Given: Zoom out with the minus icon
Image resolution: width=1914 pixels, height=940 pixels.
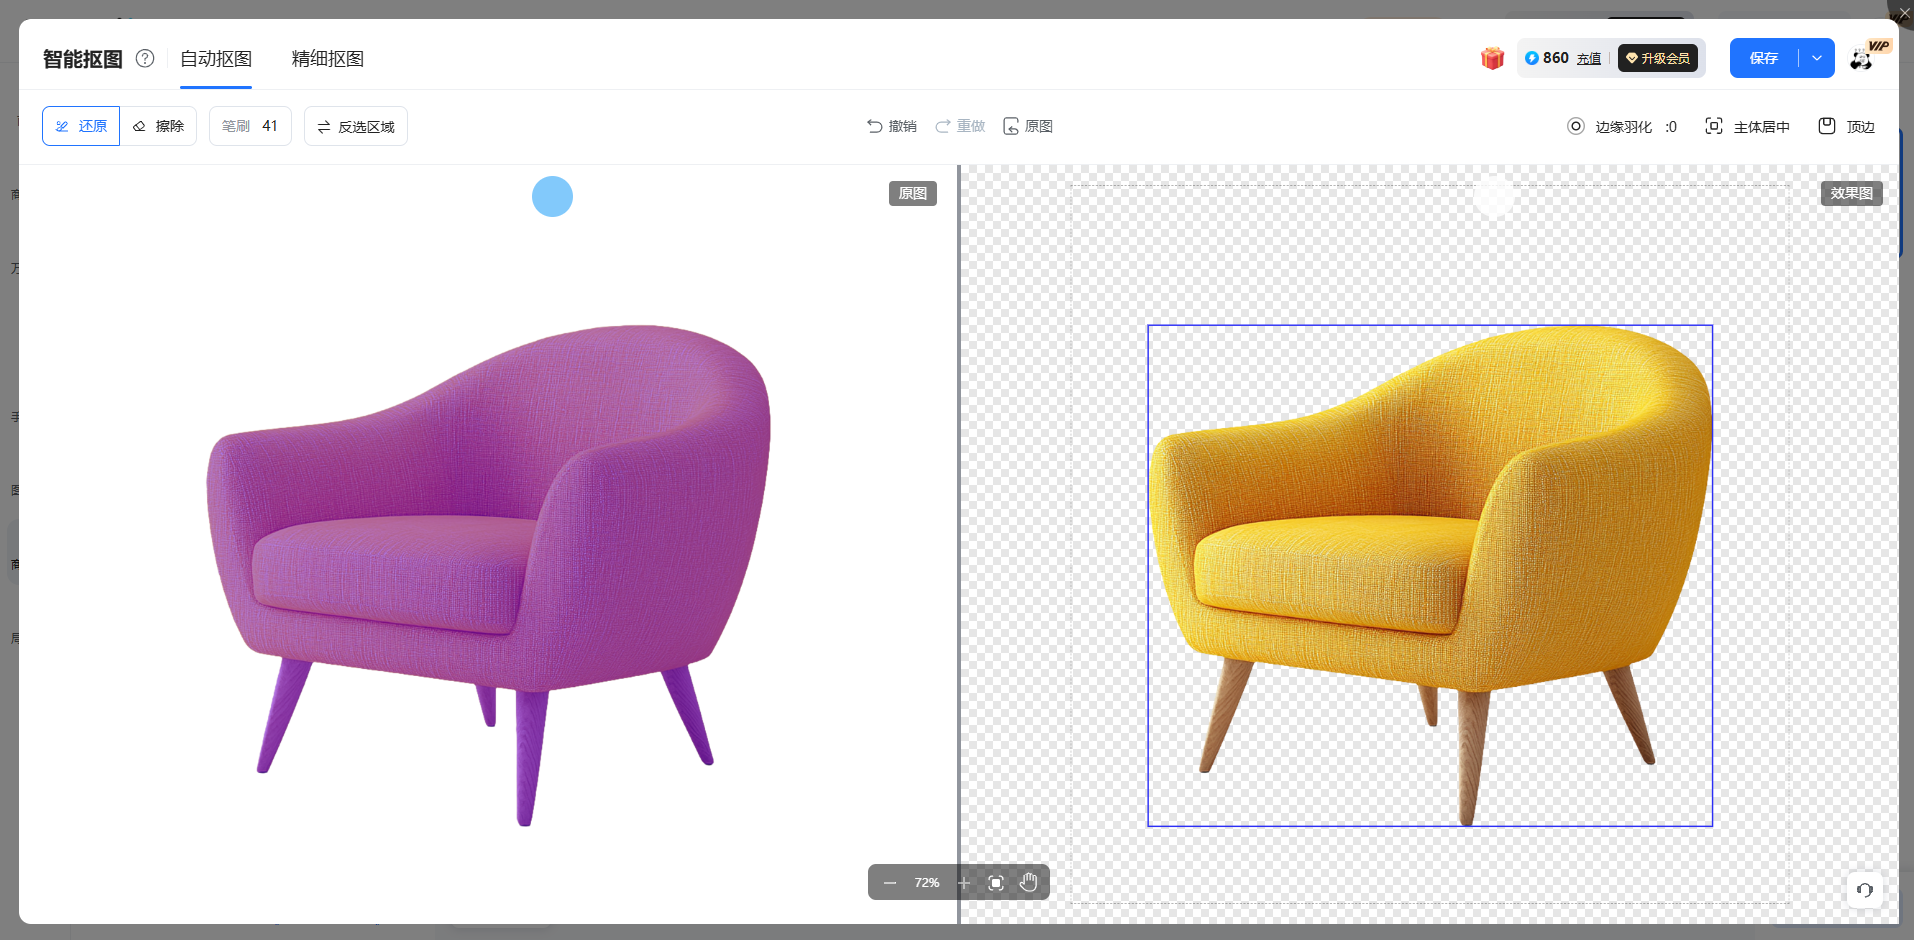Looking at the screenshot, I should (x=890, y=883).
